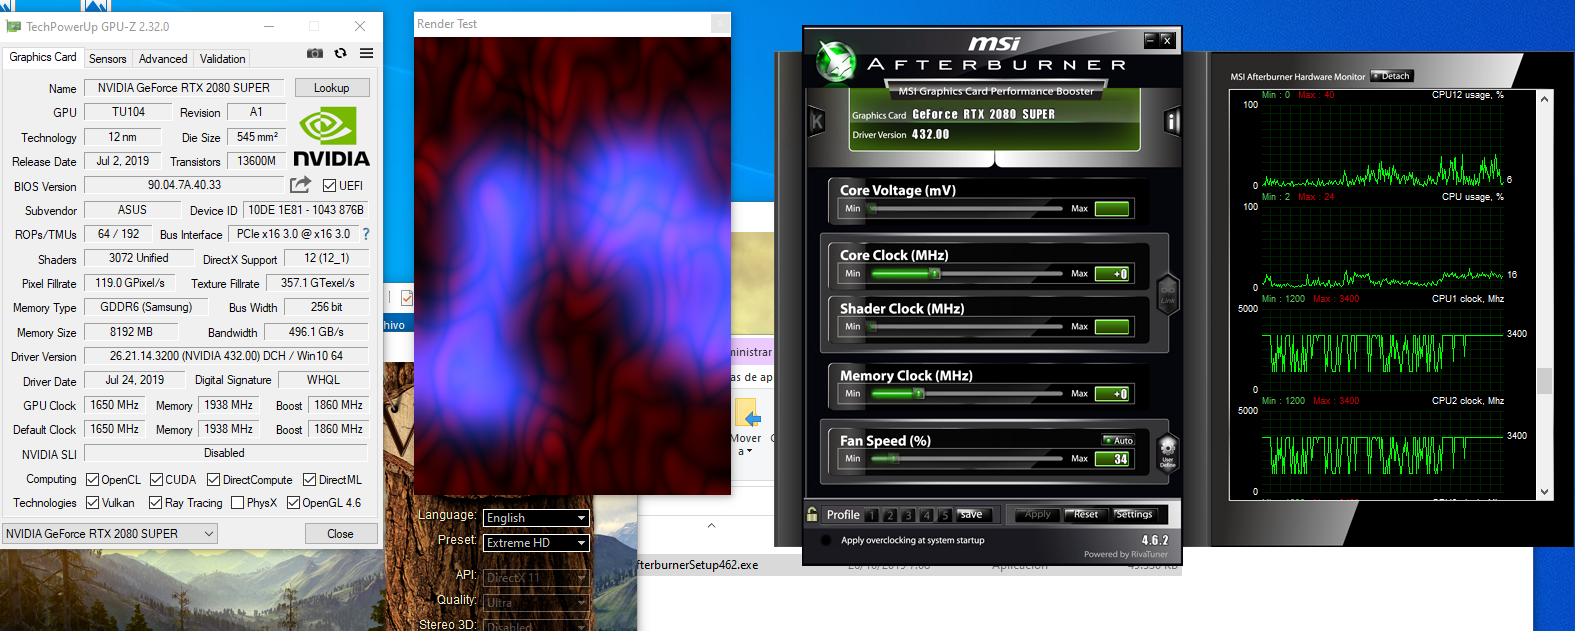Take a GPU-Z screenshot with camera icon
Screen dimensions: 1575x631
315,53
